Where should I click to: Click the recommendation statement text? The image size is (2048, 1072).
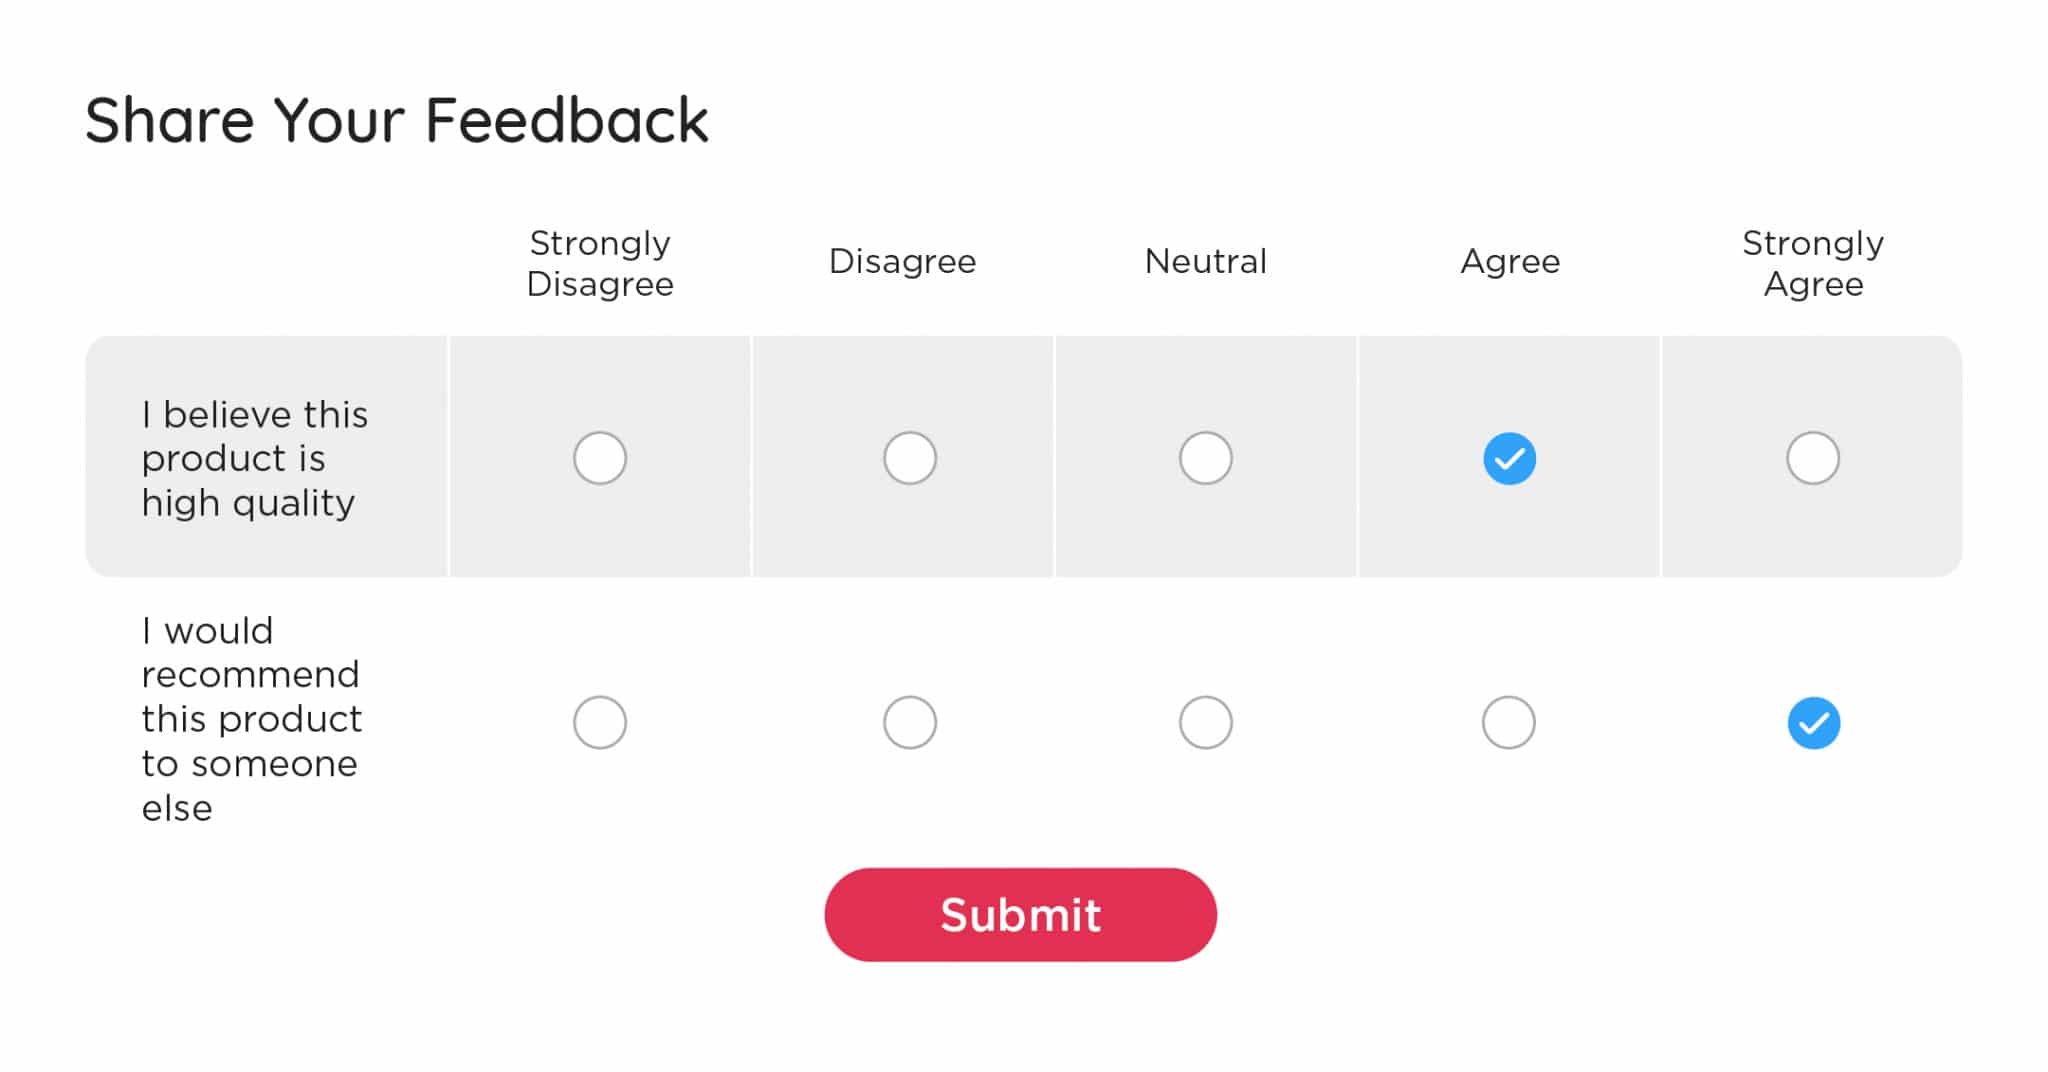point(251,719)
